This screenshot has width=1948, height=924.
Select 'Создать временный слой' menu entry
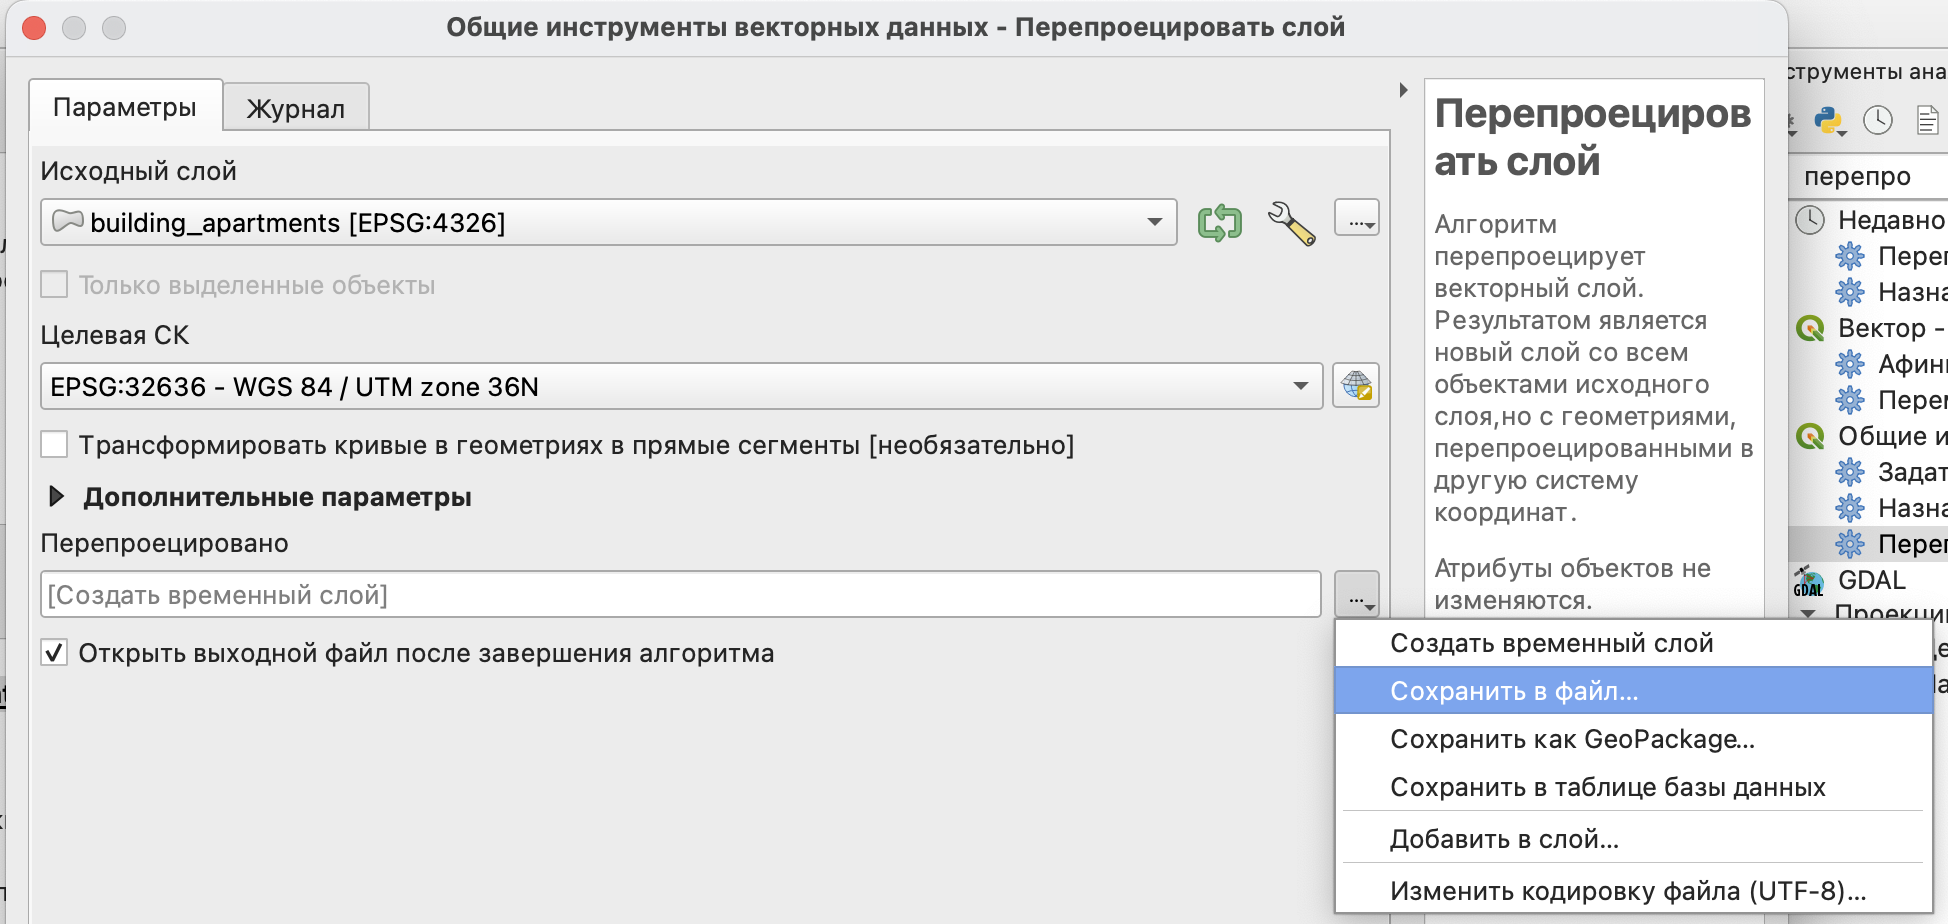pos(1551,643)
